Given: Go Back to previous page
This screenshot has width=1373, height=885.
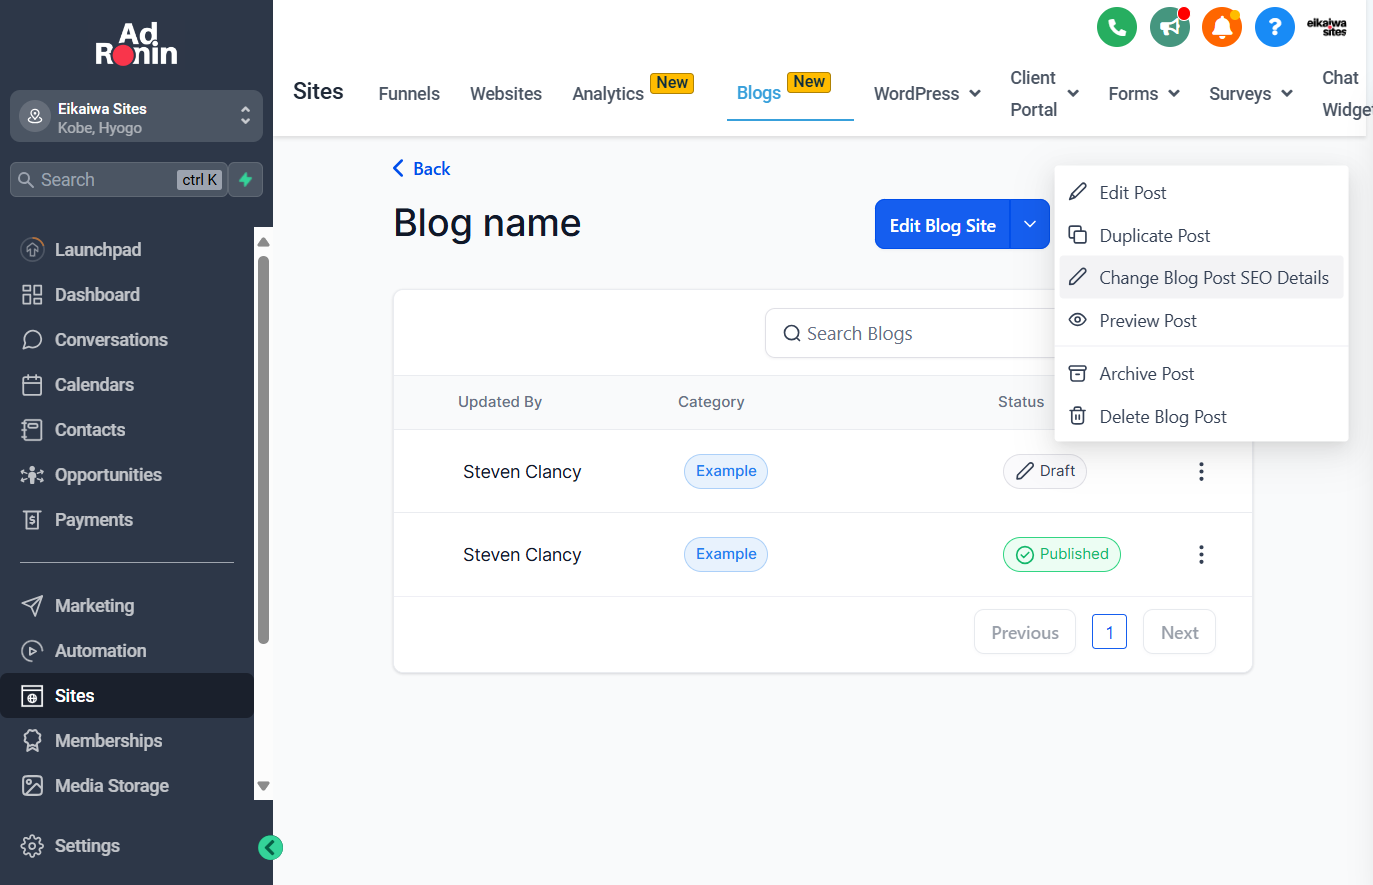Looking at the screenshot, I should (421, 168).
